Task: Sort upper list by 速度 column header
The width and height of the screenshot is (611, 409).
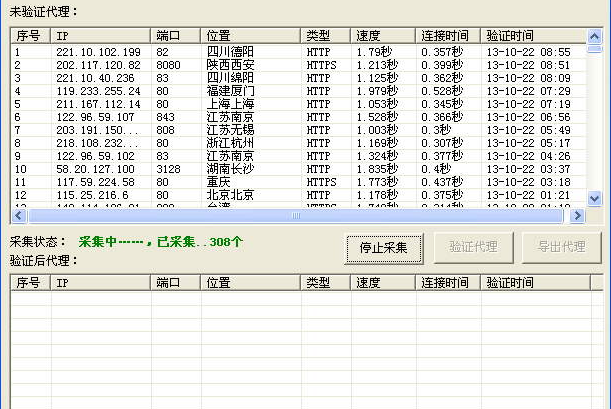Action: [383, 35]
